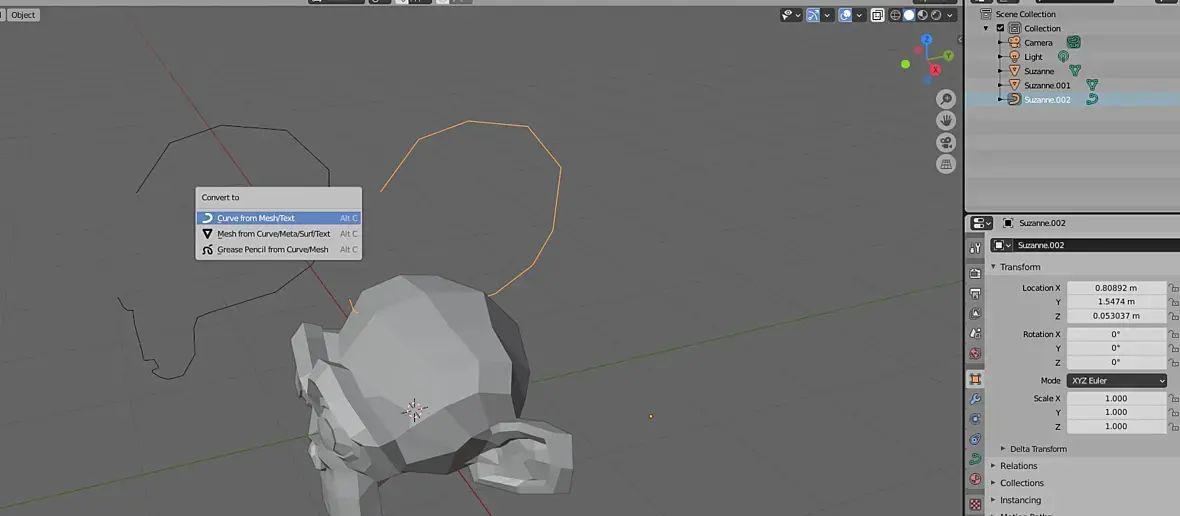Select Suzanne.001 in the outliner
This screenshot has height=516, width=1180.
1047,86
